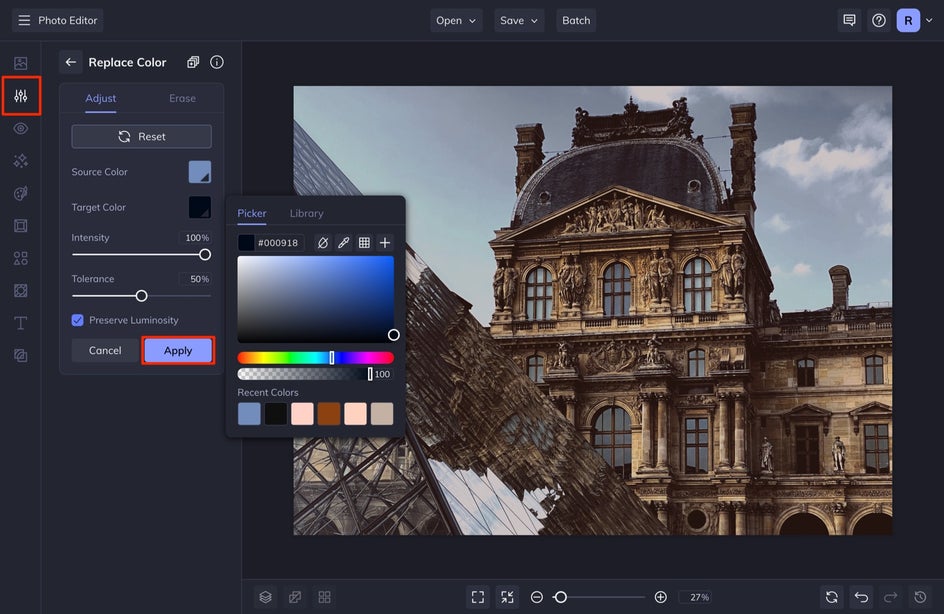Image resolution: width=944 pixels, height=614 pixels.
Task: Click Cancel in Replace Color
Action: pos(105,350)
